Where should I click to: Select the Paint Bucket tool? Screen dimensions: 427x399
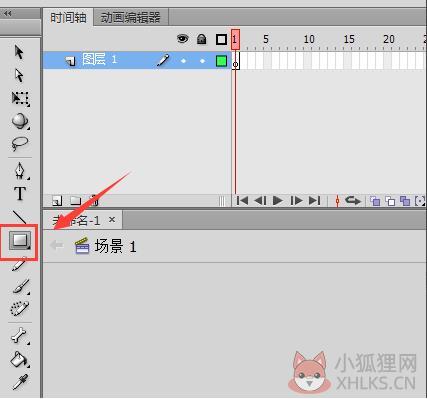(x=20, y=359)
